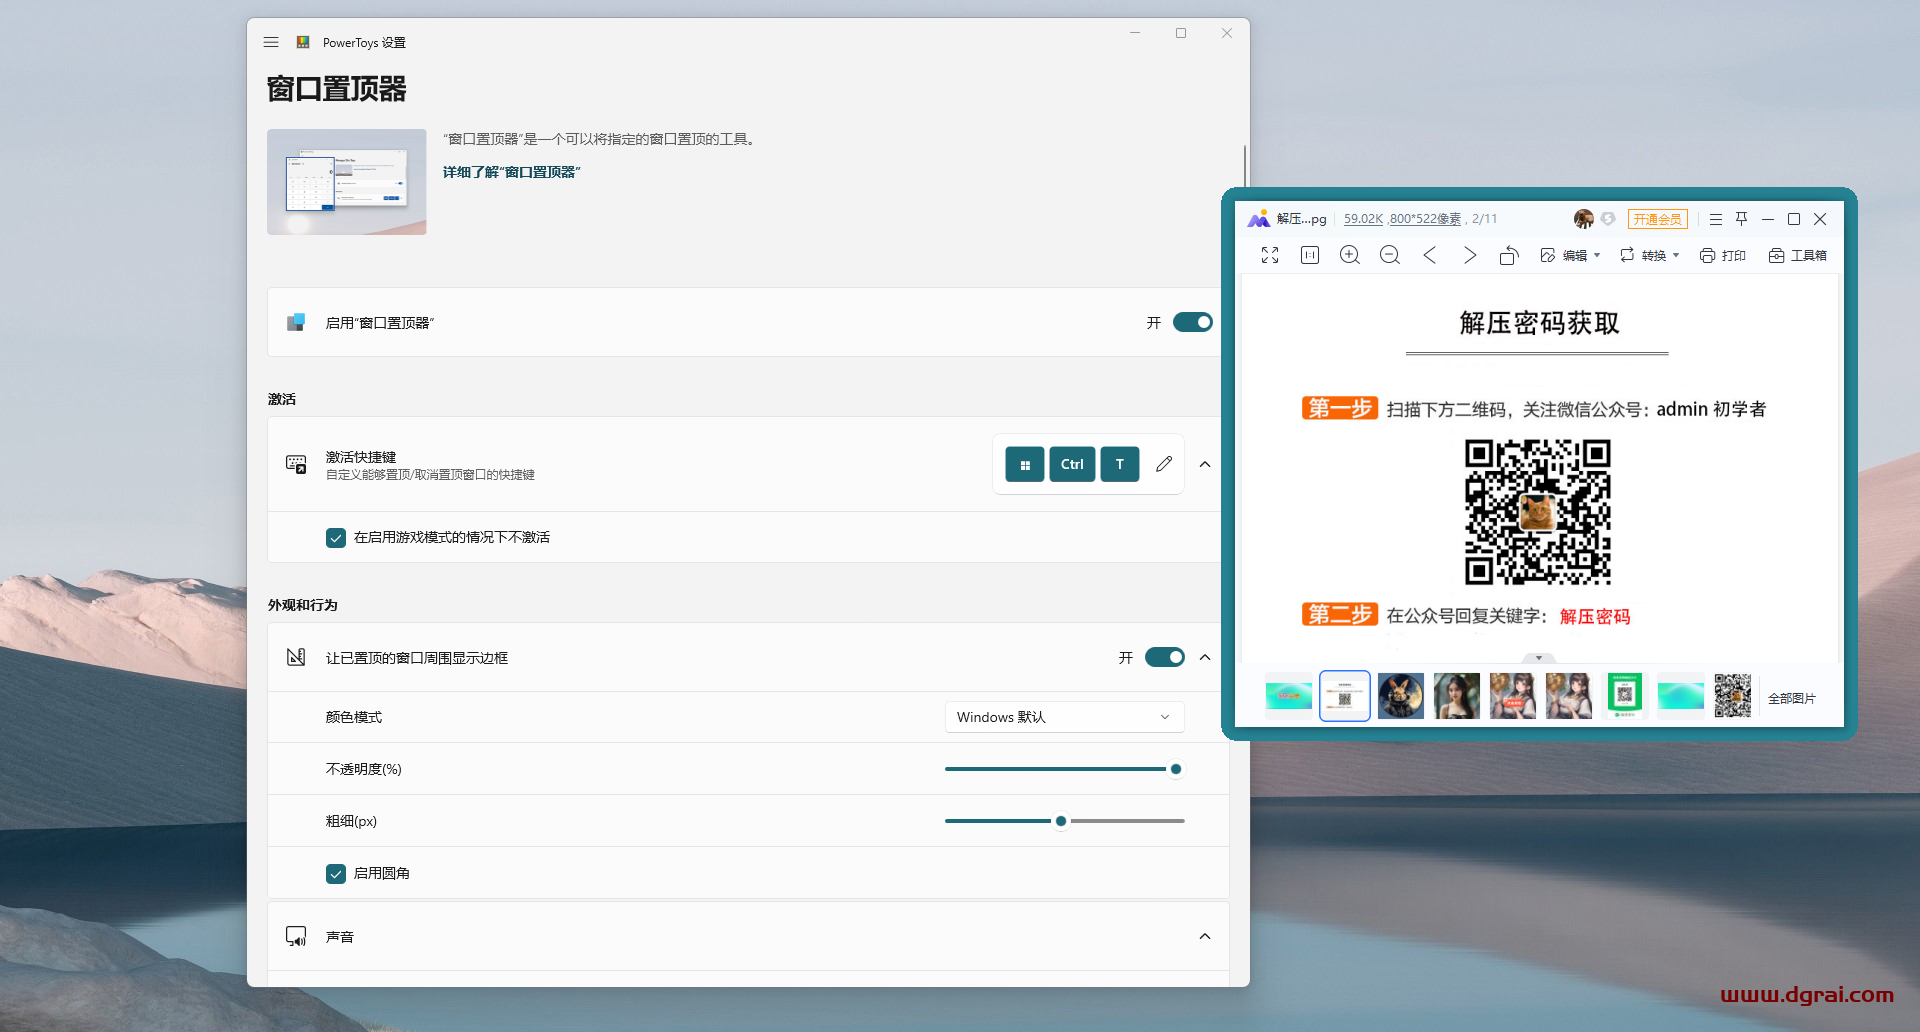Click the 2/11 image counter text

(1485, 219)
